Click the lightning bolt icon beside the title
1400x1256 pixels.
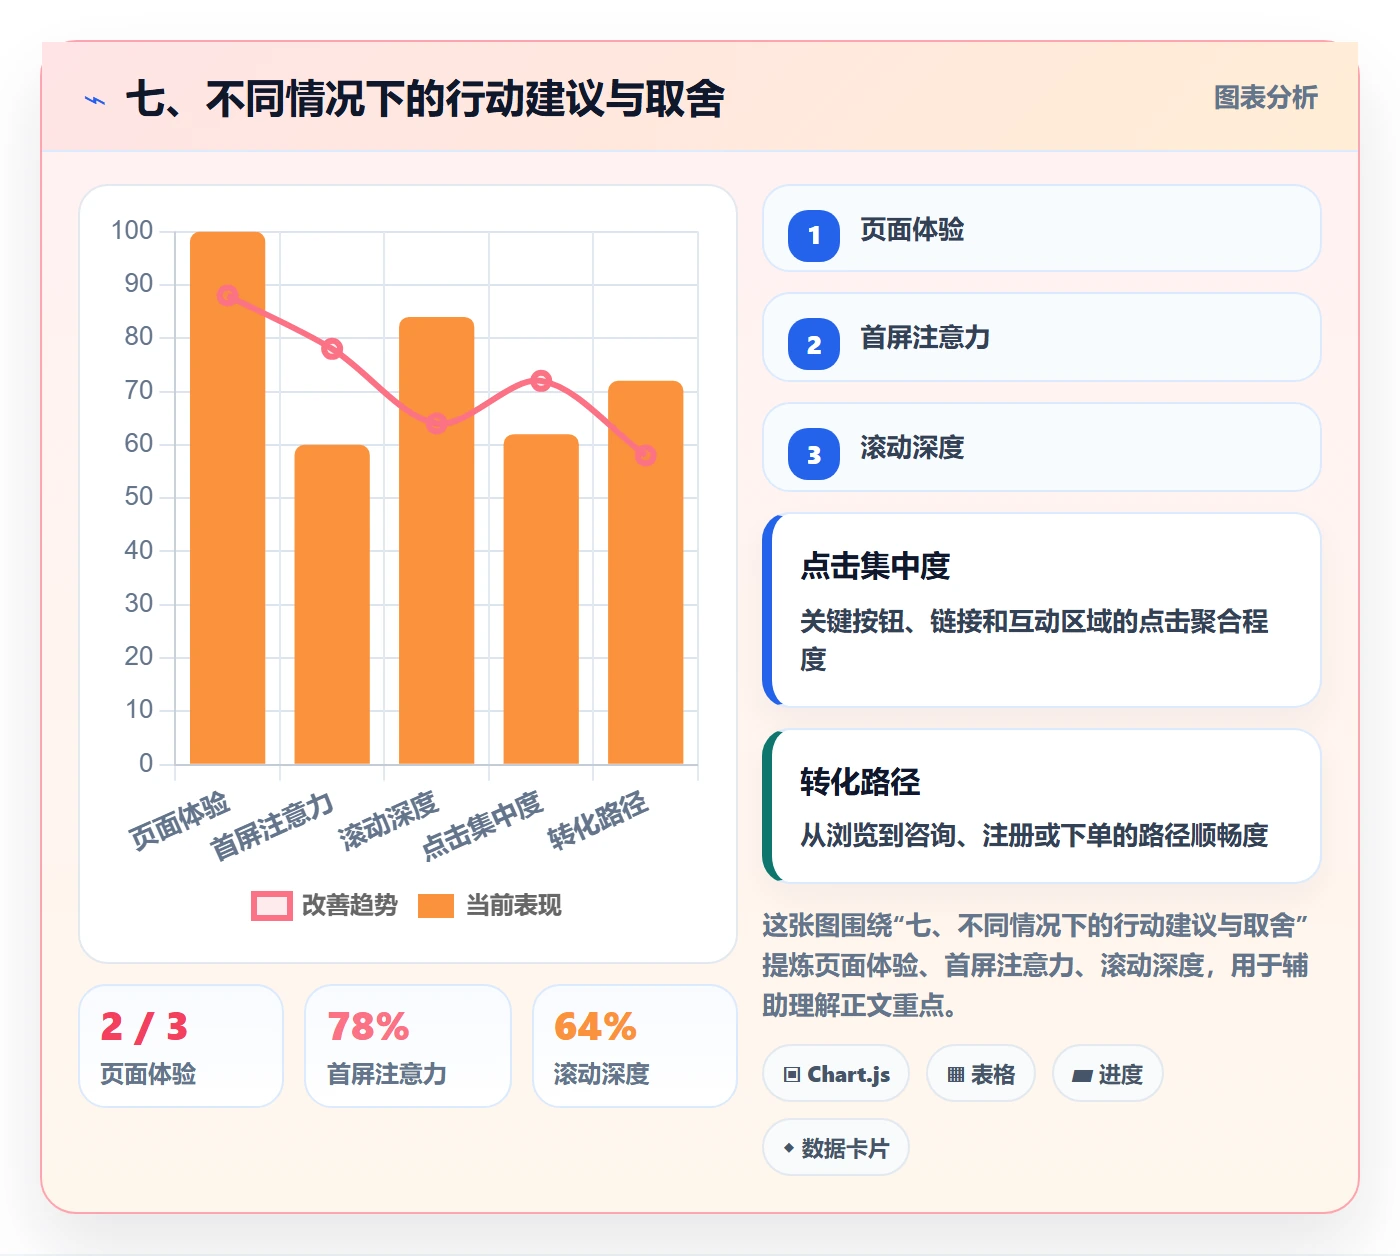95,100
